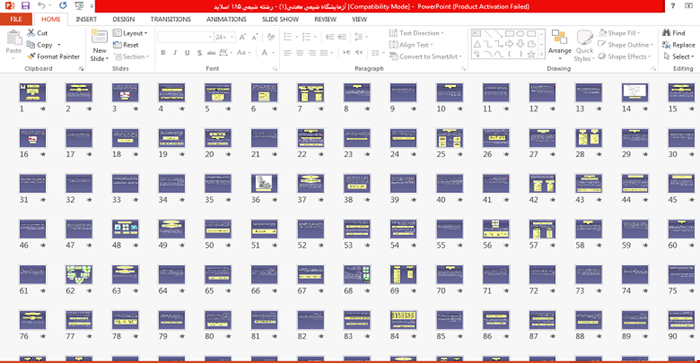Toggle Underline formatting
The image size is (700, 363).
click(187, 53)
